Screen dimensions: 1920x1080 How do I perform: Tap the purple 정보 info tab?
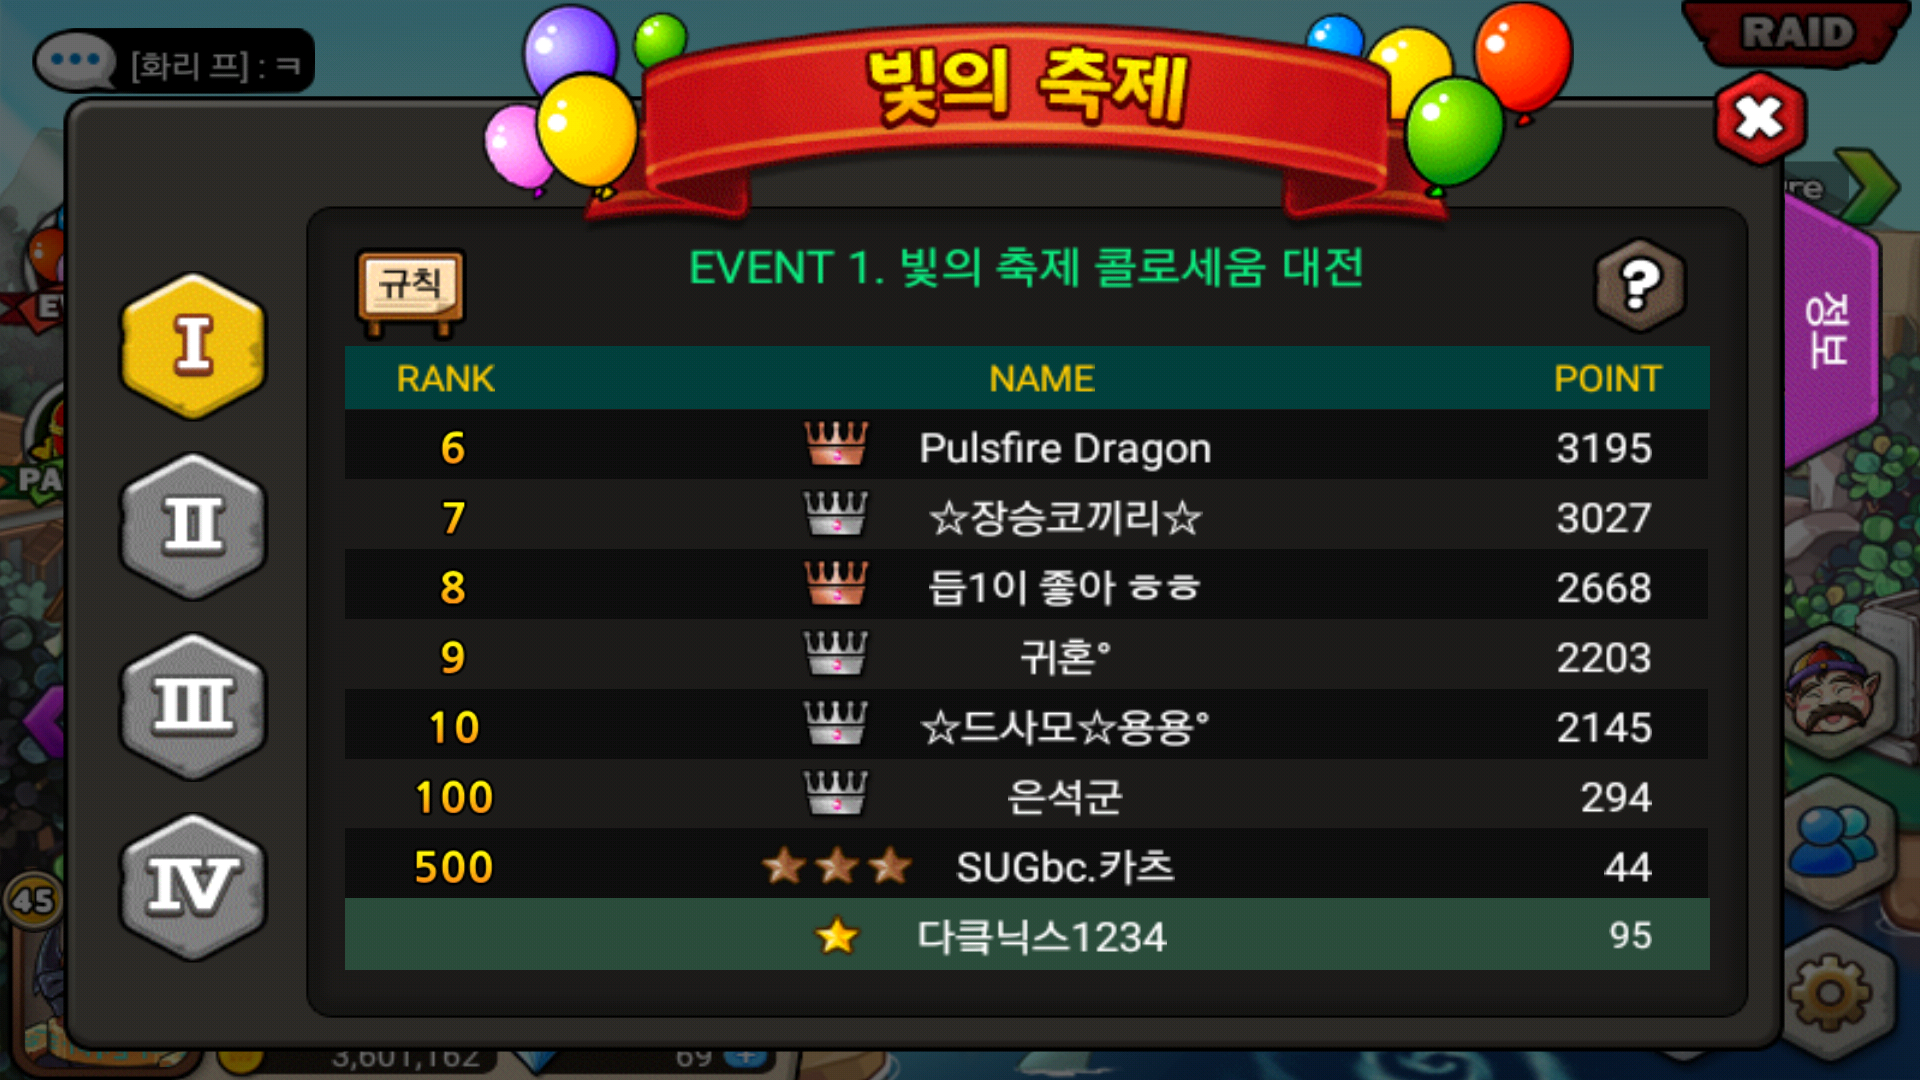[x=1830, y=330]
